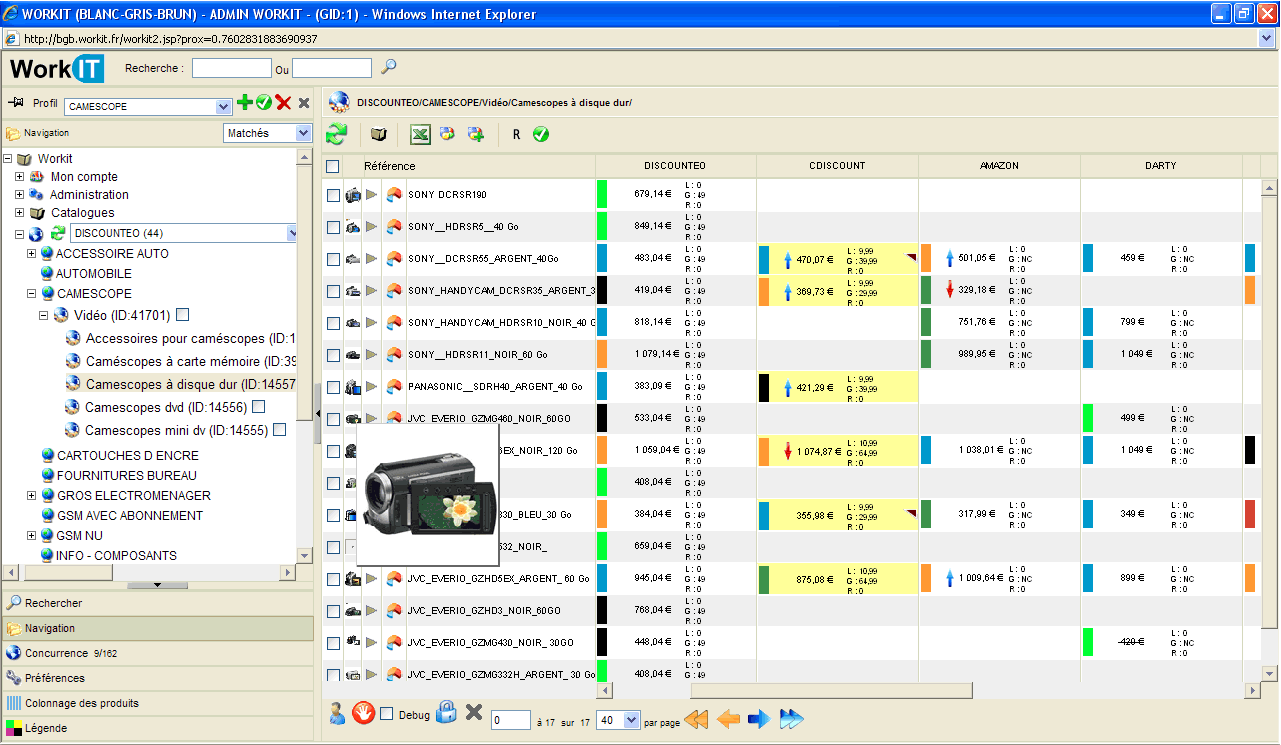Click play triangle on SONY DCRSR190 row
Screen dimensions: 1281x745
tap(372, 194)
